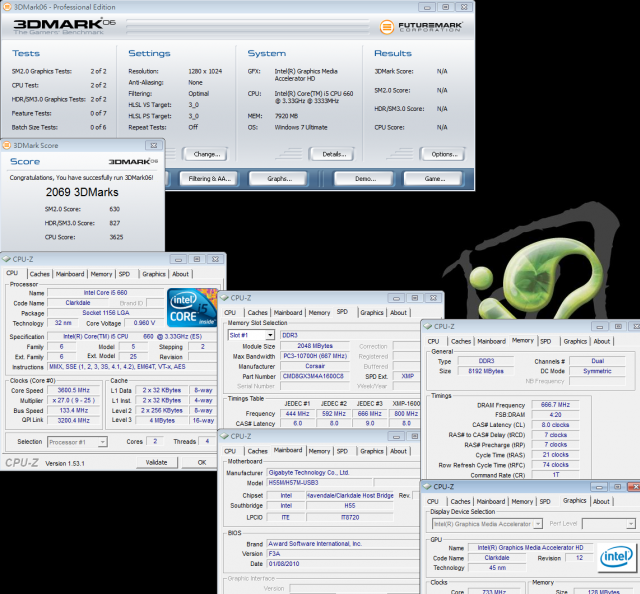Image resolution: width=640 pixels, height=594 pixels.
Task: Click the CAS# Latency 8.0 clocks value
Action: [555, 425]
